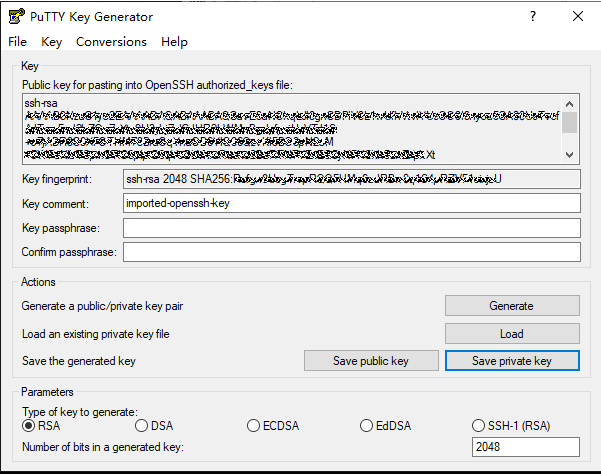601x474 pixels.
Task: Click Save private key button
Action: (x=512, y=361)
